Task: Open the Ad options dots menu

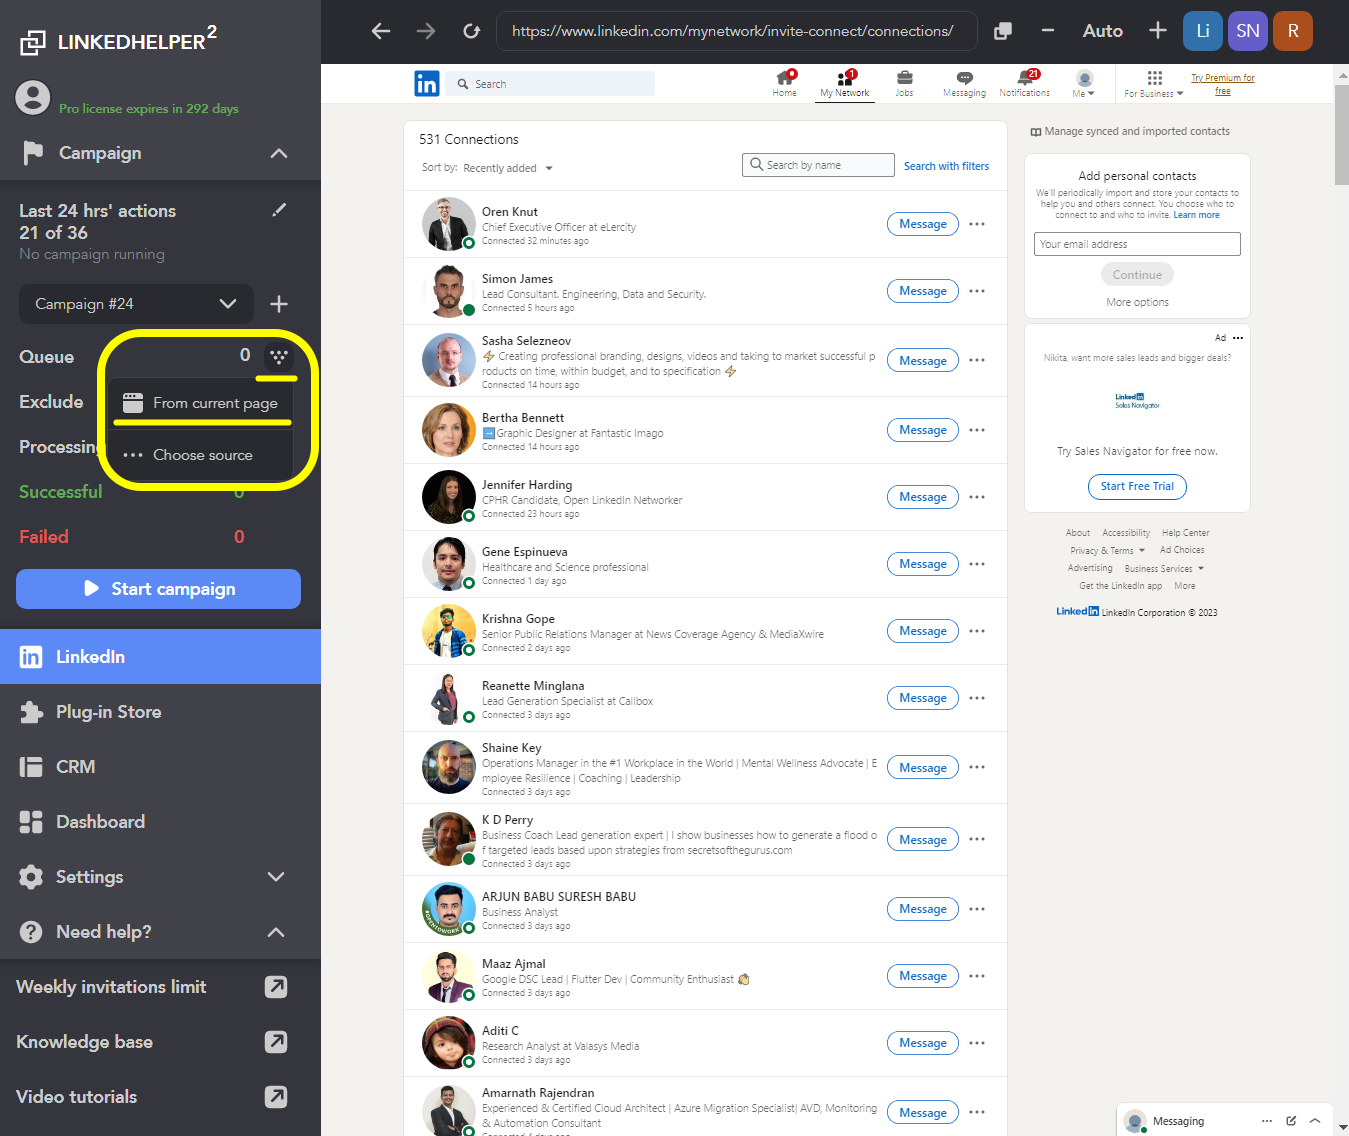Action: 1238,338
